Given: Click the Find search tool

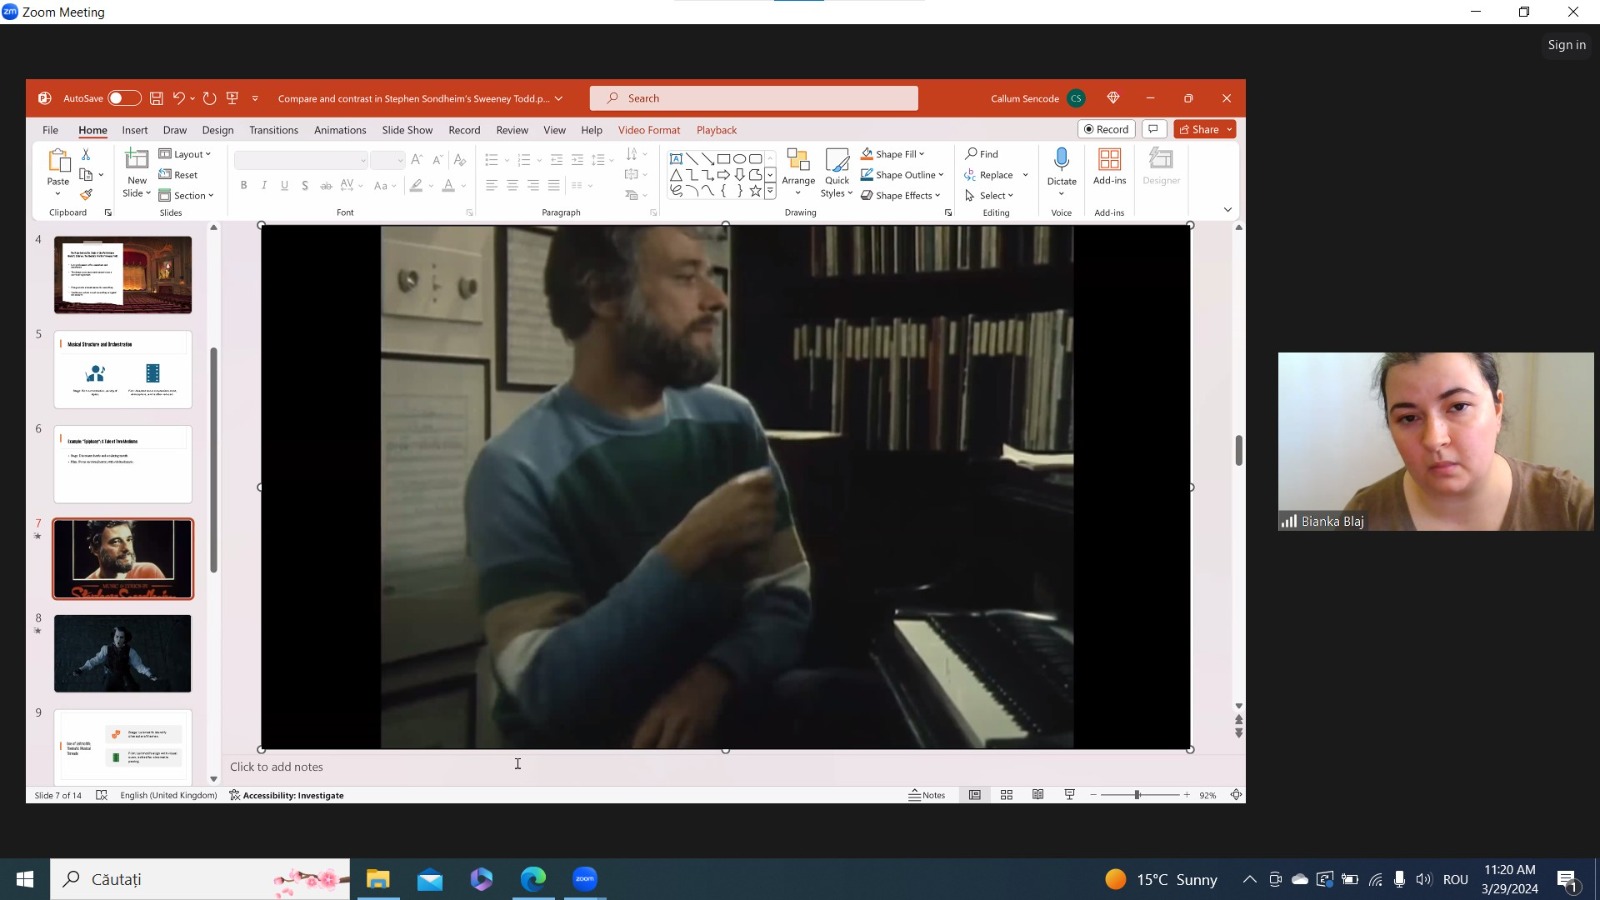Looking at the screenshot, I should (981, 154).
